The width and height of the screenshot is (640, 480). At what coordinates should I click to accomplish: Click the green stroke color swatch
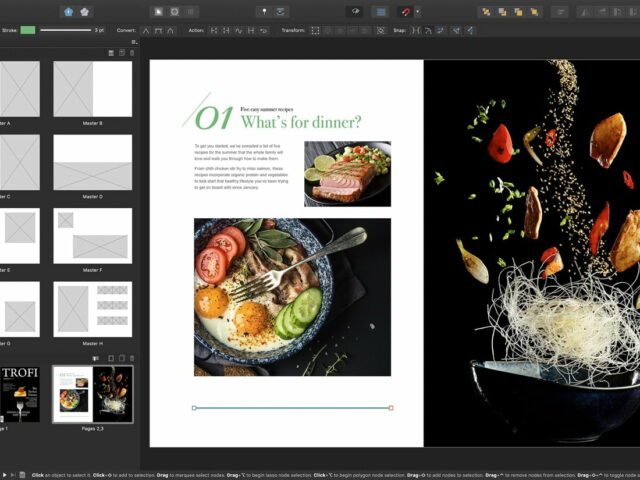(27, 30)
